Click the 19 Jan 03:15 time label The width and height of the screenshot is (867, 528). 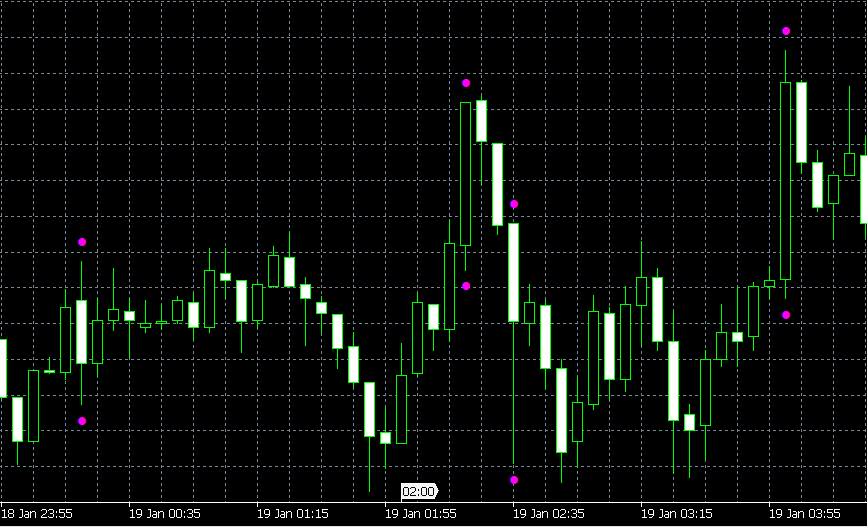click(x=677, y=514)
